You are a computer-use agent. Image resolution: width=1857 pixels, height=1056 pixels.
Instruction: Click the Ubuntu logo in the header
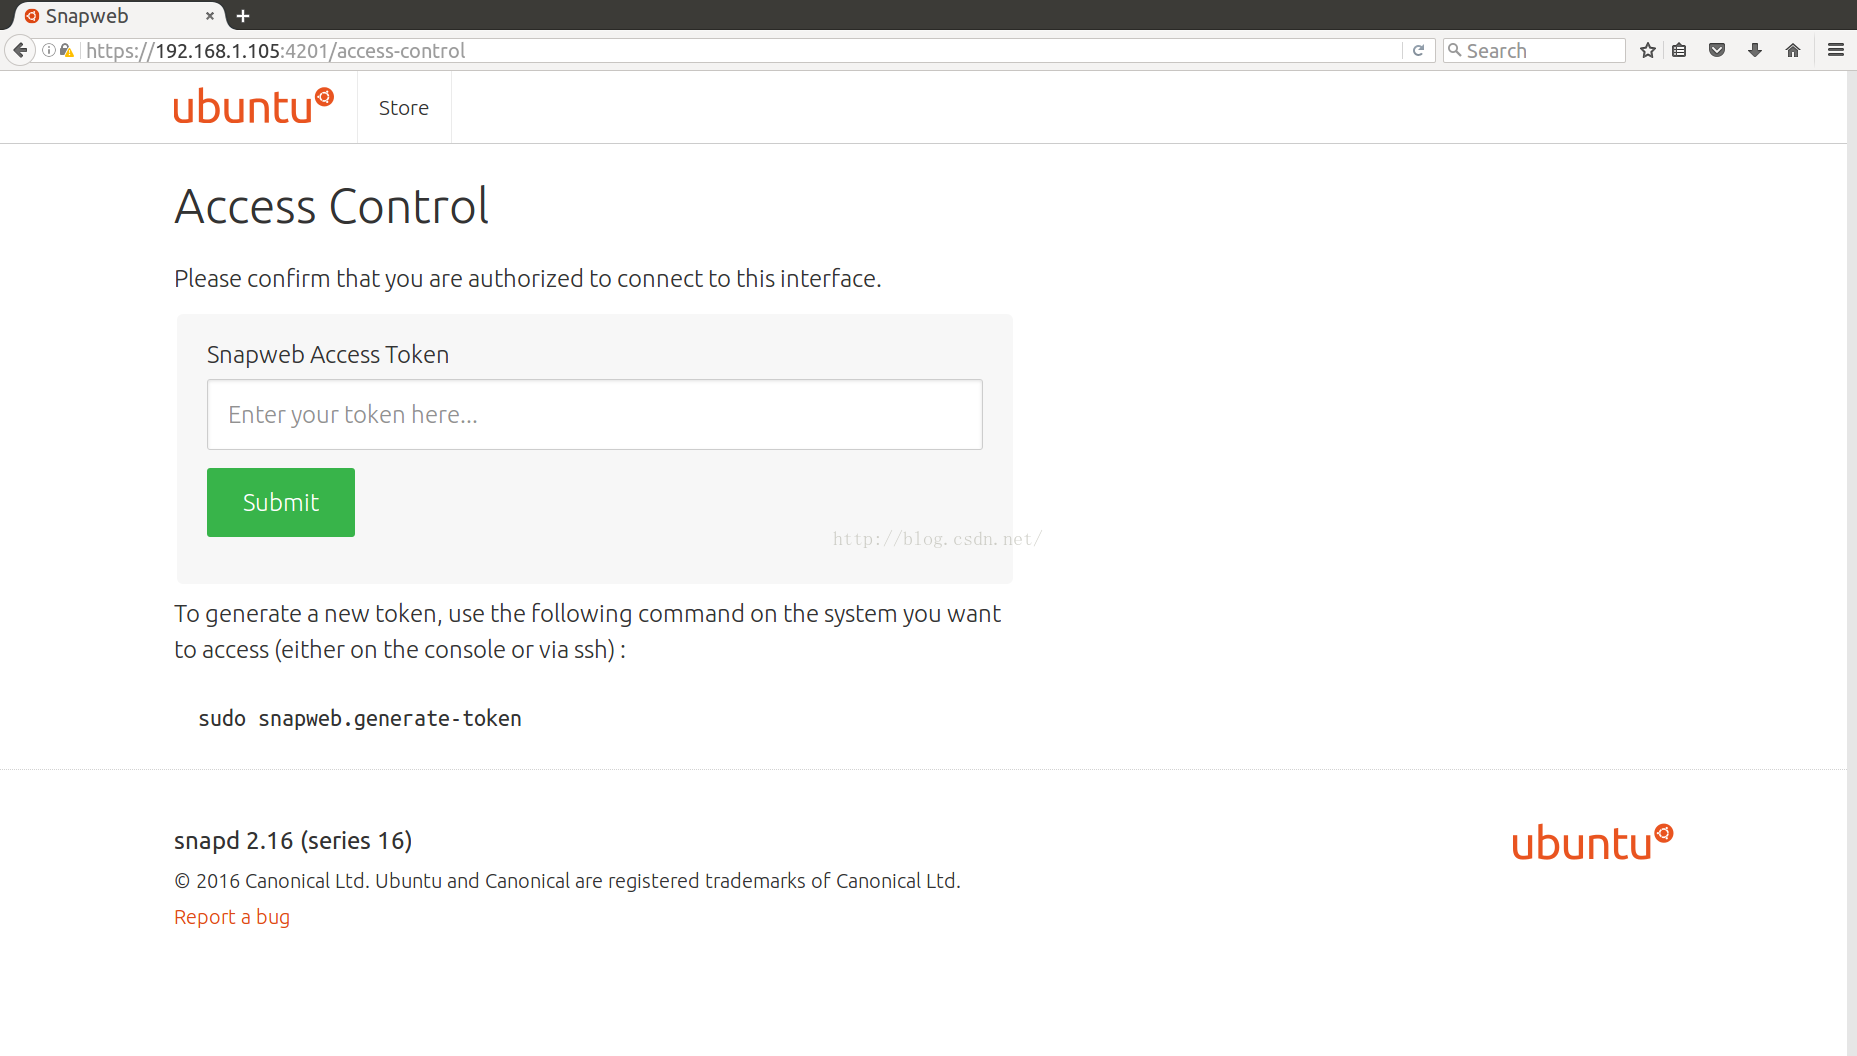coord(253,106)
